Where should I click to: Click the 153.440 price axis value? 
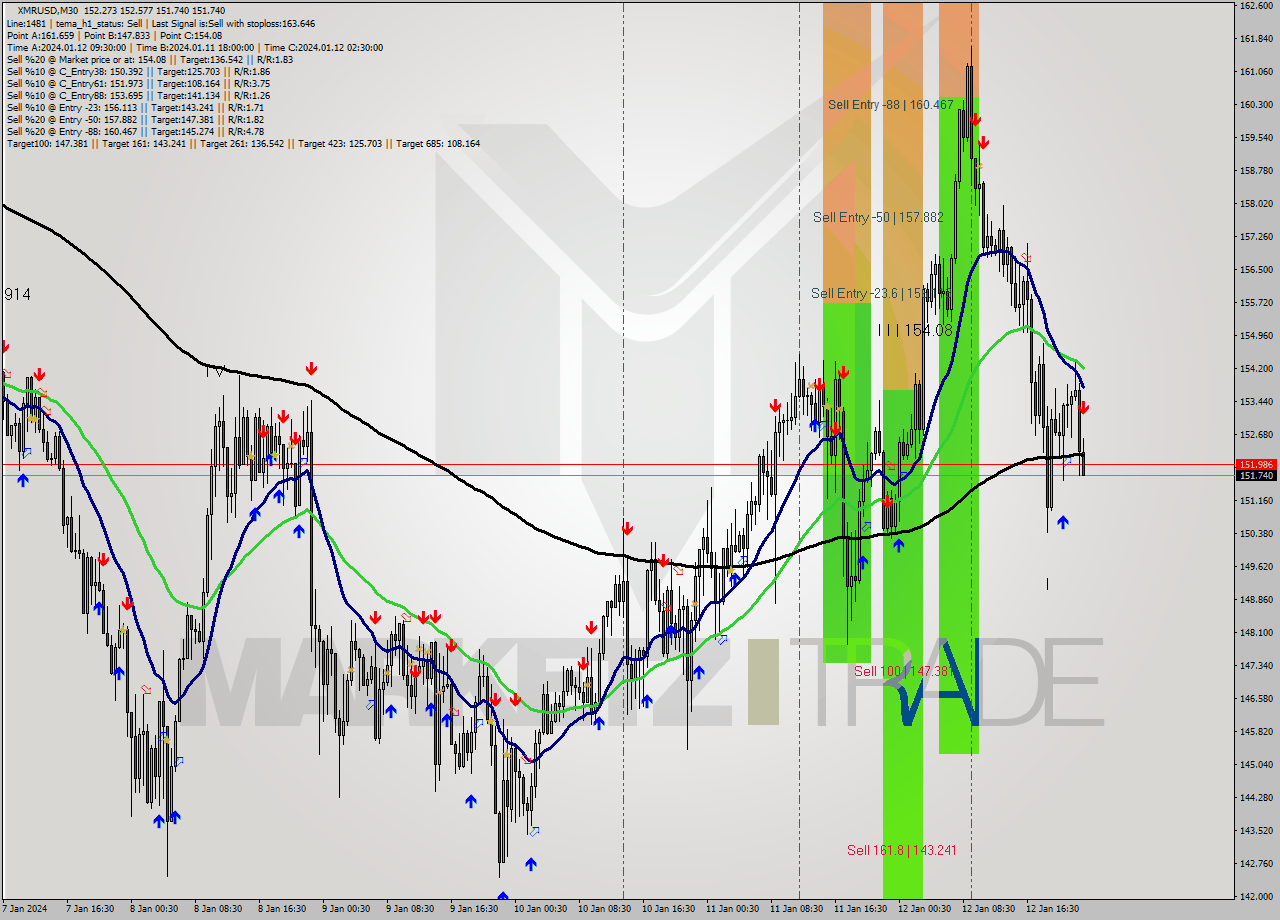(x=1256, y=402)
